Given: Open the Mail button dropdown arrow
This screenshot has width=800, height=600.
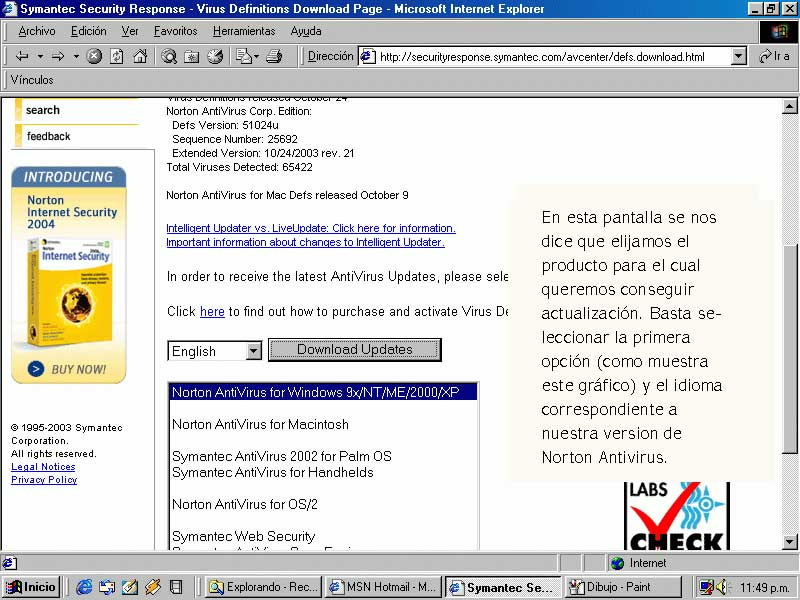Looking at the screenshot, I should 256,56.
